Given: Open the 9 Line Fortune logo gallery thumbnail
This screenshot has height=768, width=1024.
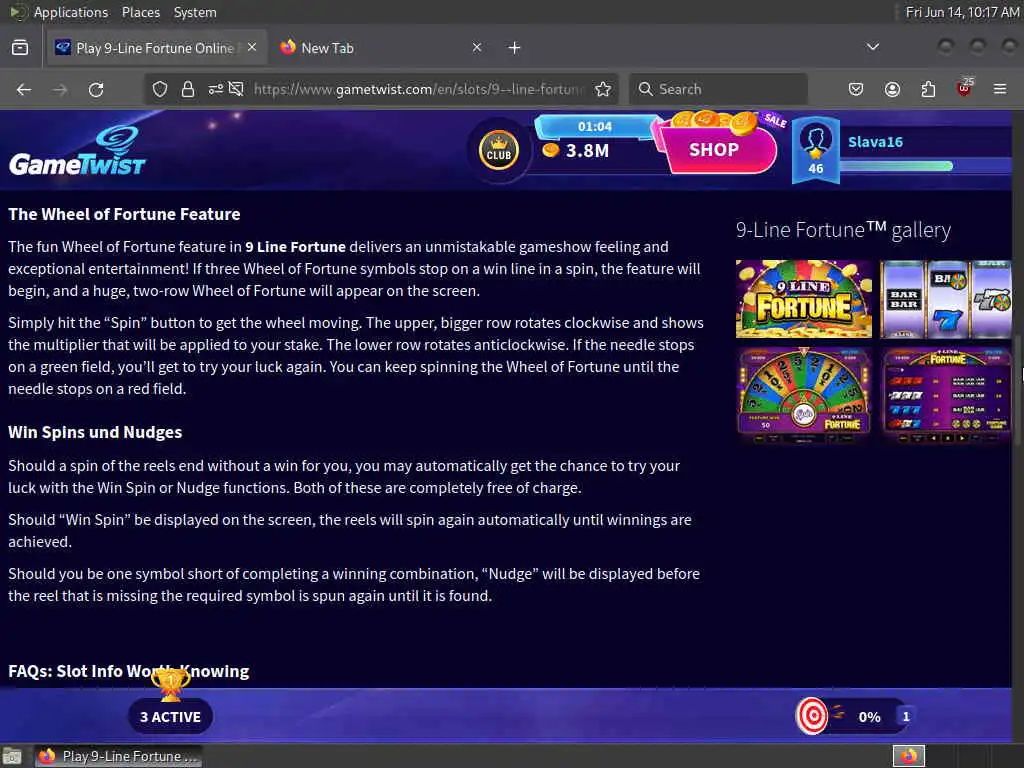Looking at the screenshot, I should point(804,299).
